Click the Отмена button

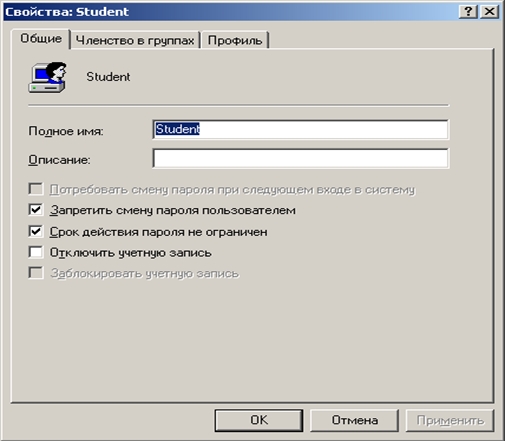coord(354,420)
